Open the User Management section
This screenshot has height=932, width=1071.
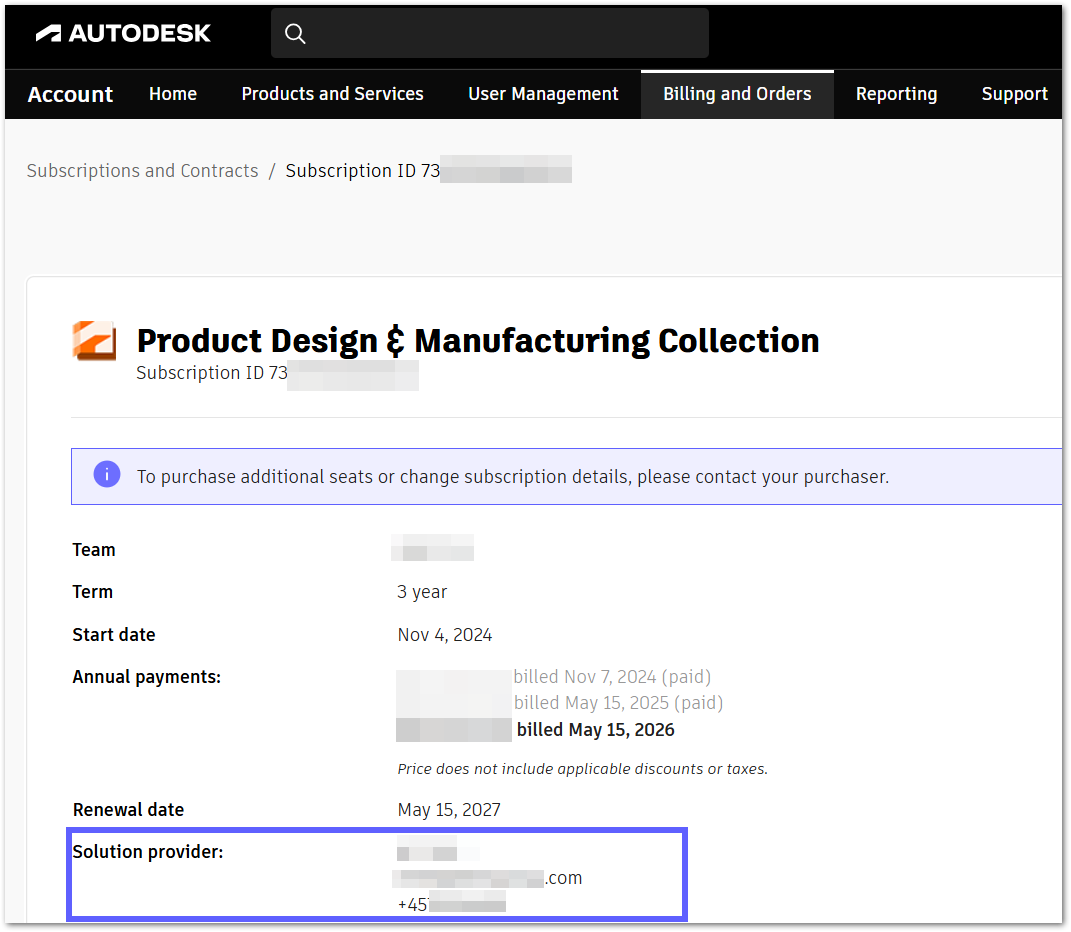pos(543,93)
